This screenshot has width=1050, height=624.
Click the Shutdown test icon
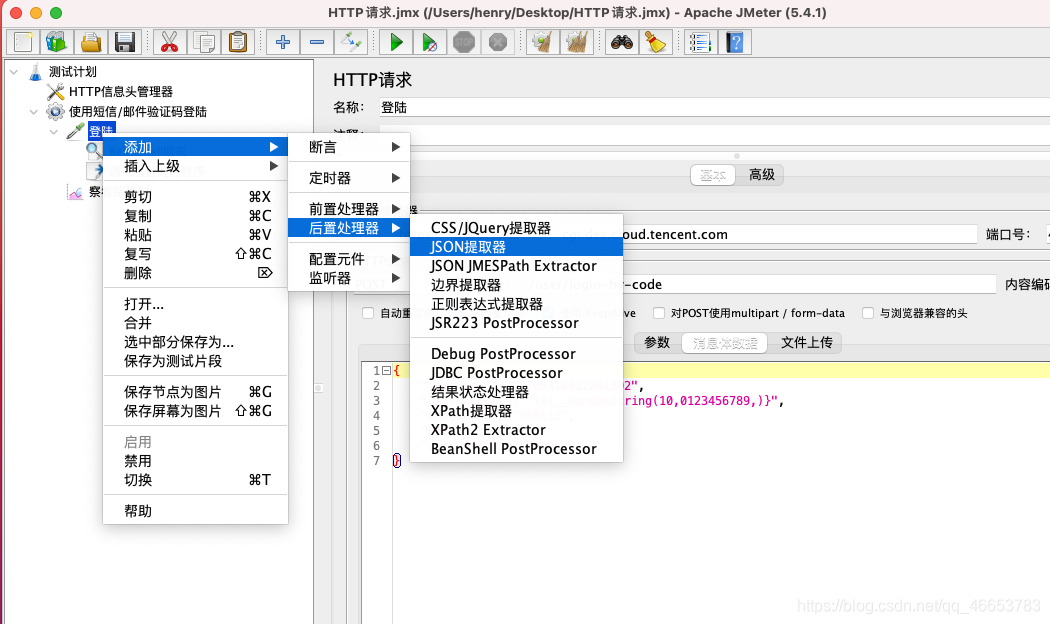[498, 42]
